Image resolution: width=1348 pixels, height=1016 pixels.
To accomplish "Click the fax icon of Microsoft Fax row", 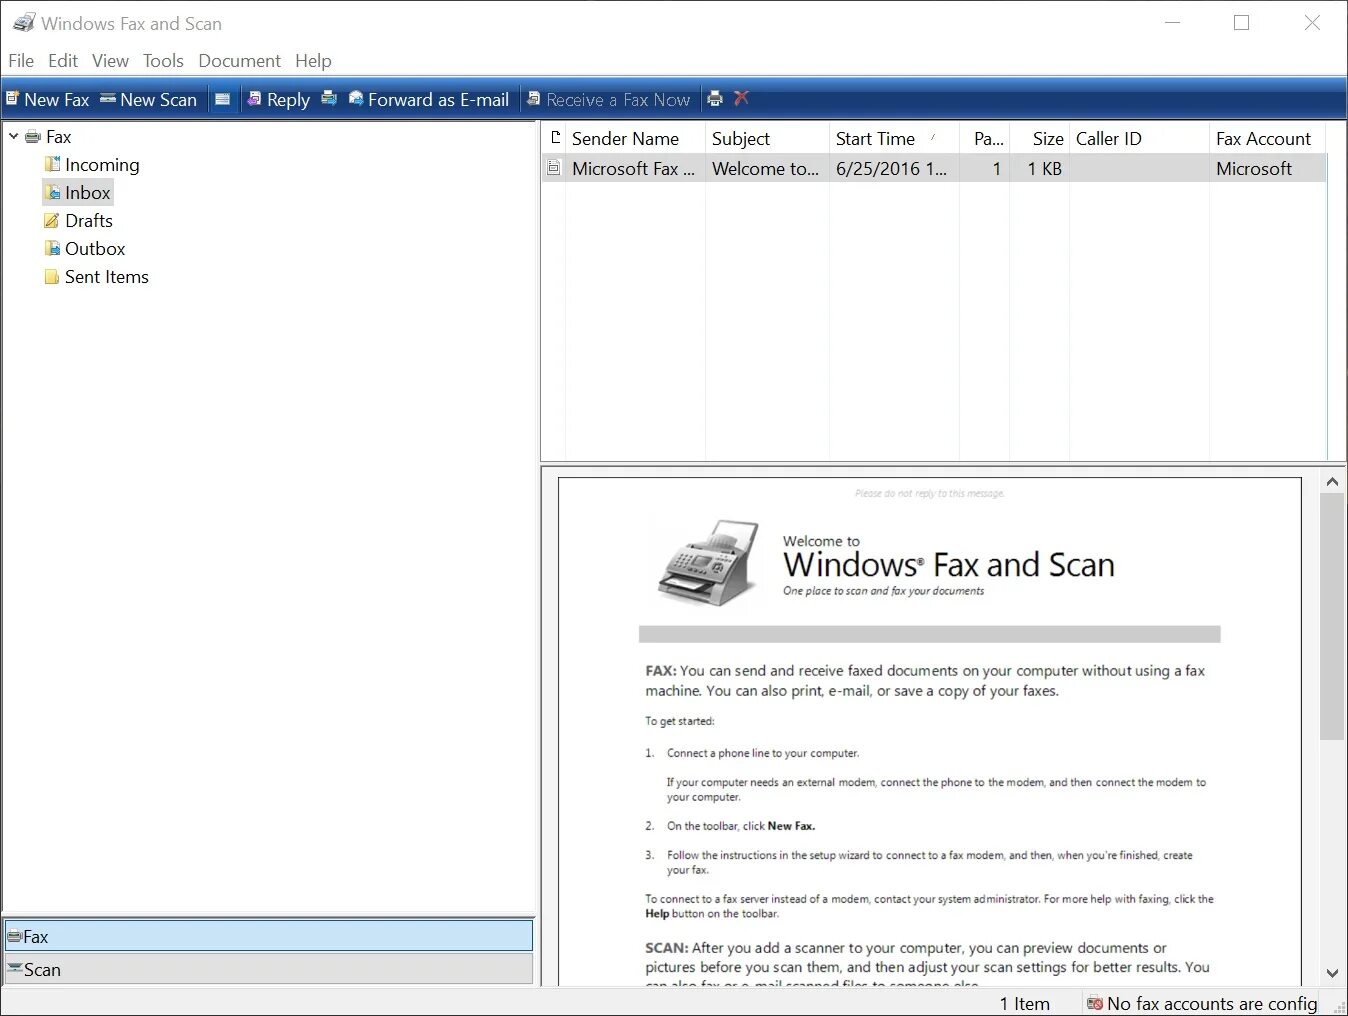I will point(554,168).
